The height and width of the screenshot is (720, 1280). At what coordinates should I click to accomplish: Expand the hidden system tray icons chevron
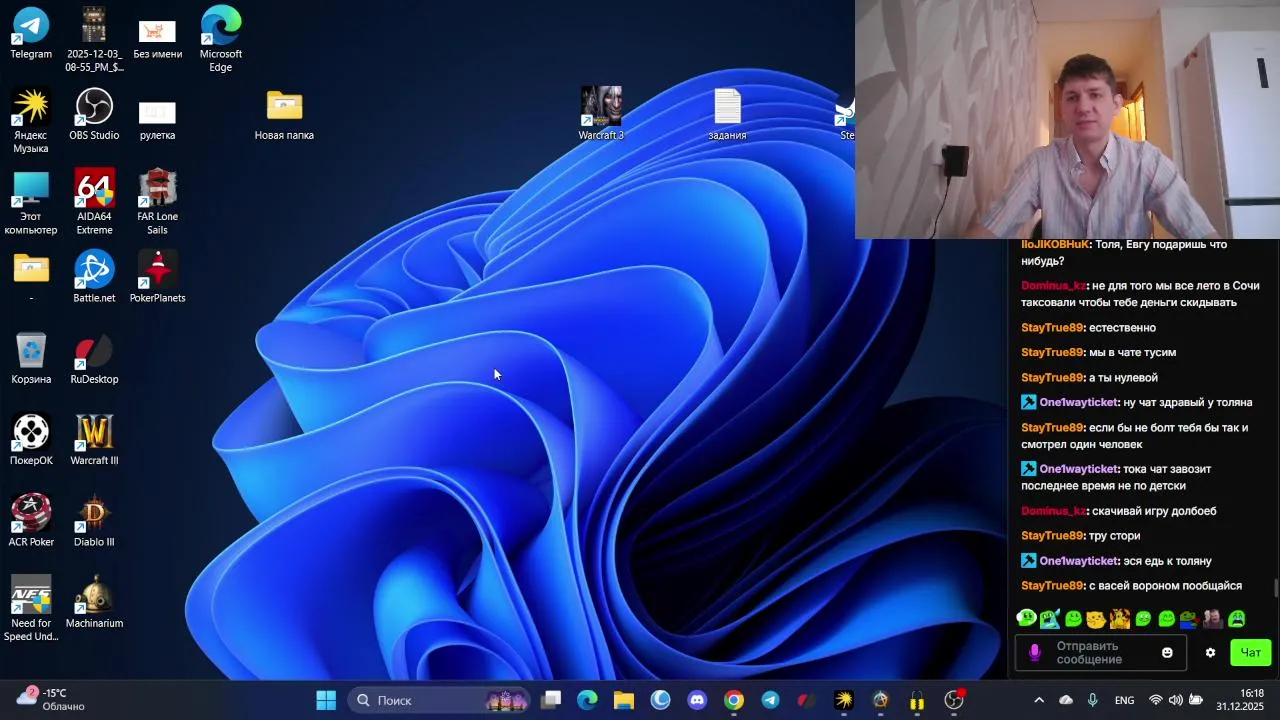point(1039,700)
